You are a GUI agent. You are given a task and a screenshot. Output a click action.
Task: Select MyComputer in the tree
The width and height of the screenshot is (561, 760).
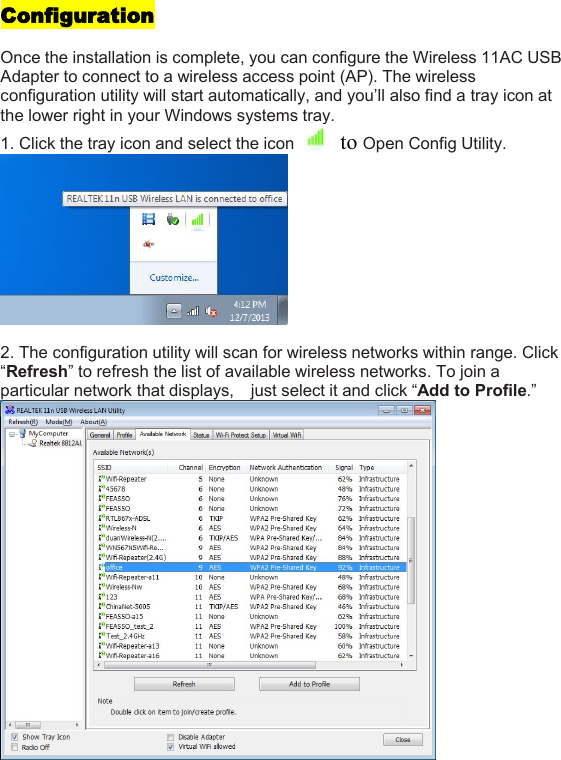coord(48,433)
